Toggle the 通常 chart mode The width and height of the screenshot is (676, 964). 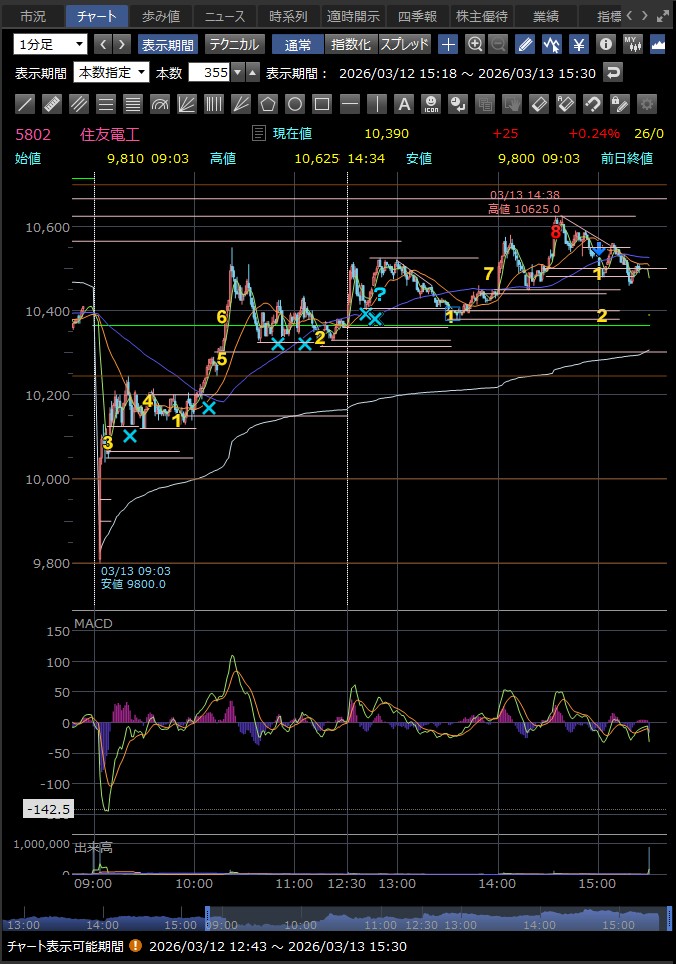[298, 44]
